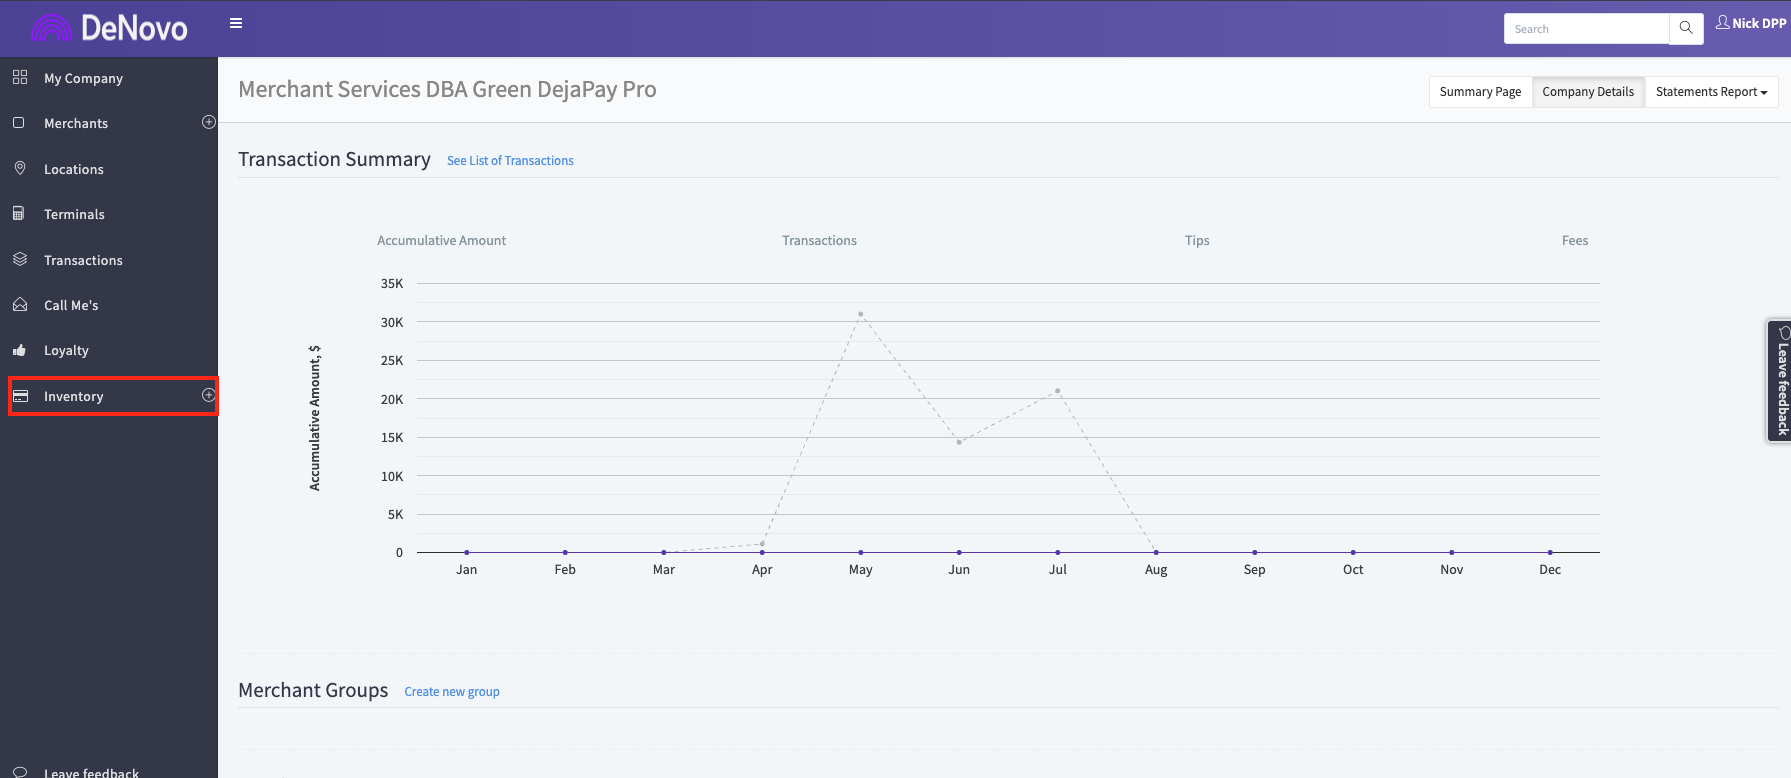Toggle the Tips chart series
This screenshot has width=1791, height=778.
coord(1197,240)
